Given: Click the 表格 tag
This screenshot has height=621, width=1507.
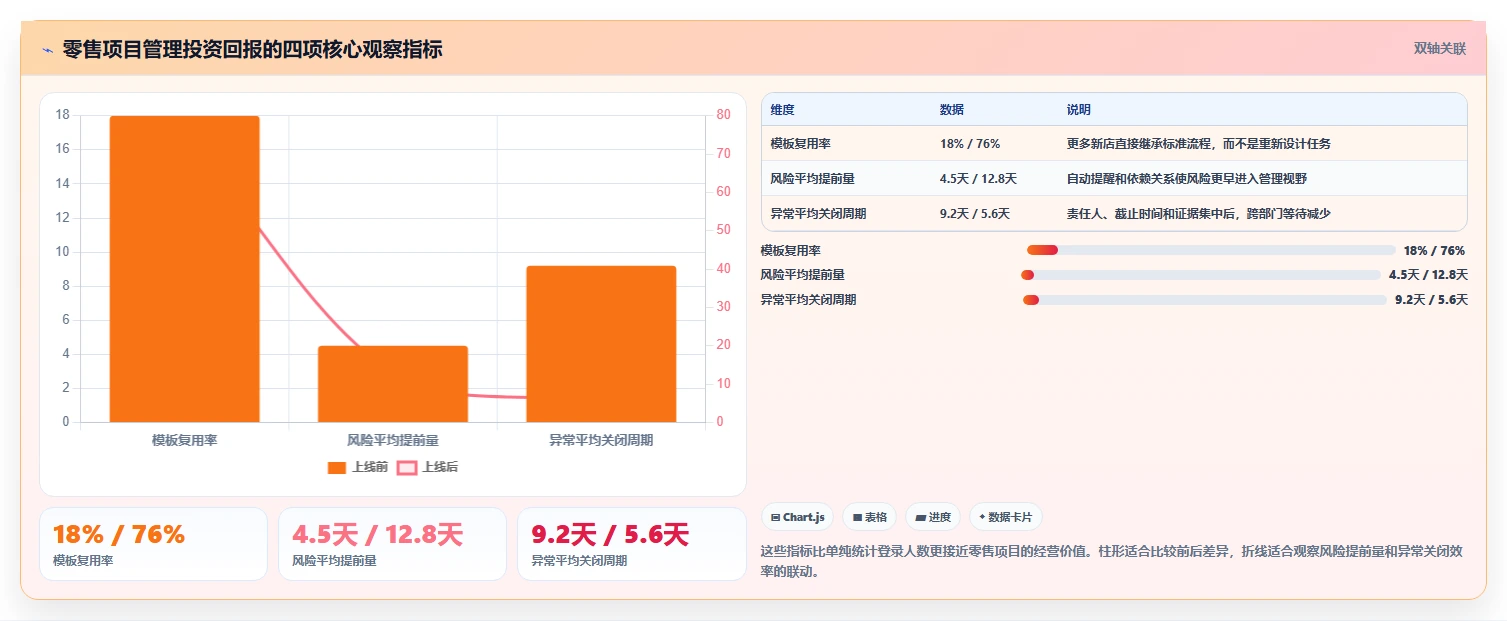Looking at the screenshot, I should (870, 517).
